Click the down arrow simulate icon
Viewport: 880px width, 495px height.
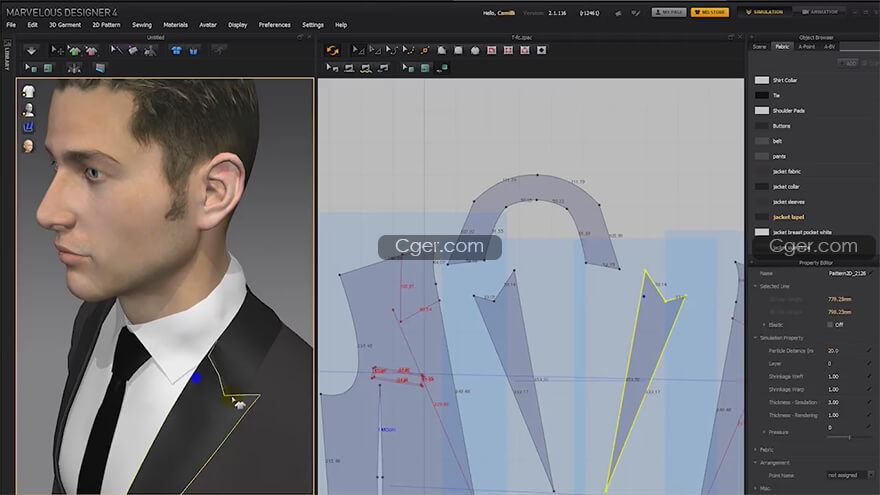pyautogui.click(x=31, y=50)
